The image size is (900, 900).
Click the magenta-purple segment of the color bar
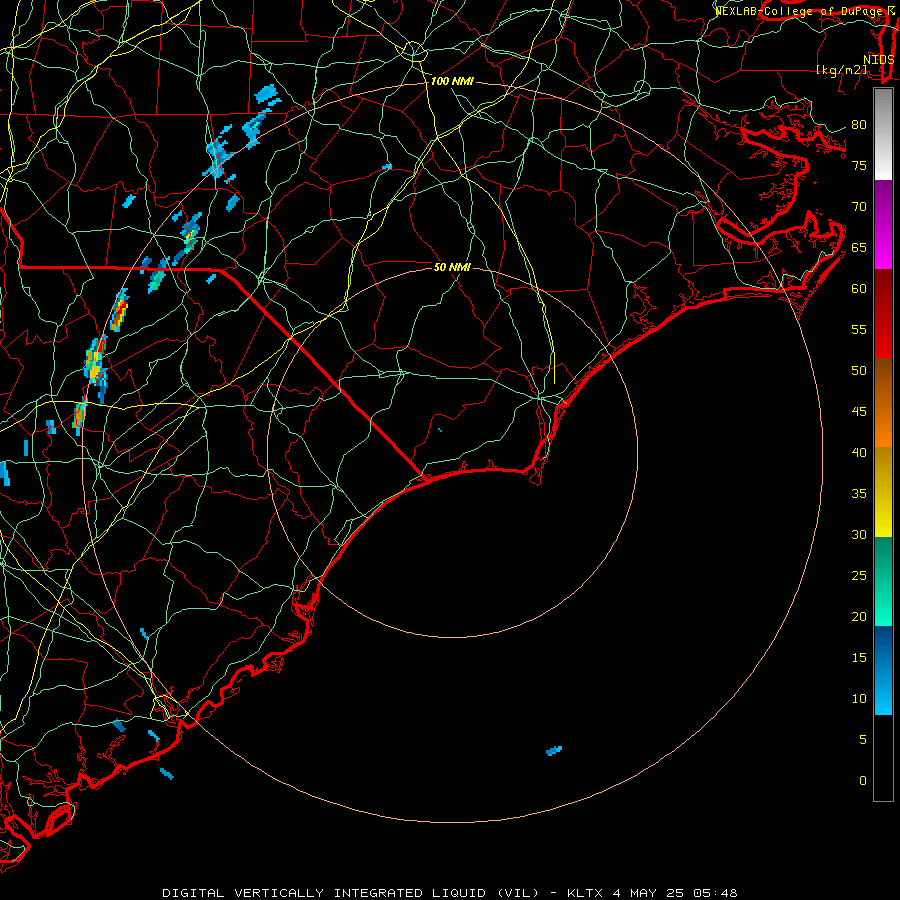pos(883,225)
